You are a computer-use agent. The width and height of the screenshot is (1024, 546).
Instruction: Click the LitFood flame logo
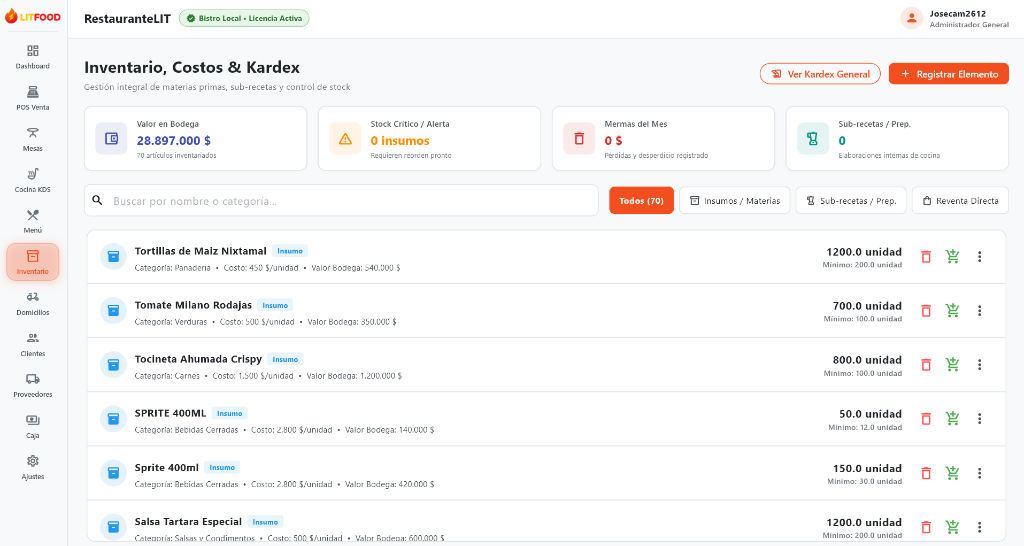[11, 16]
